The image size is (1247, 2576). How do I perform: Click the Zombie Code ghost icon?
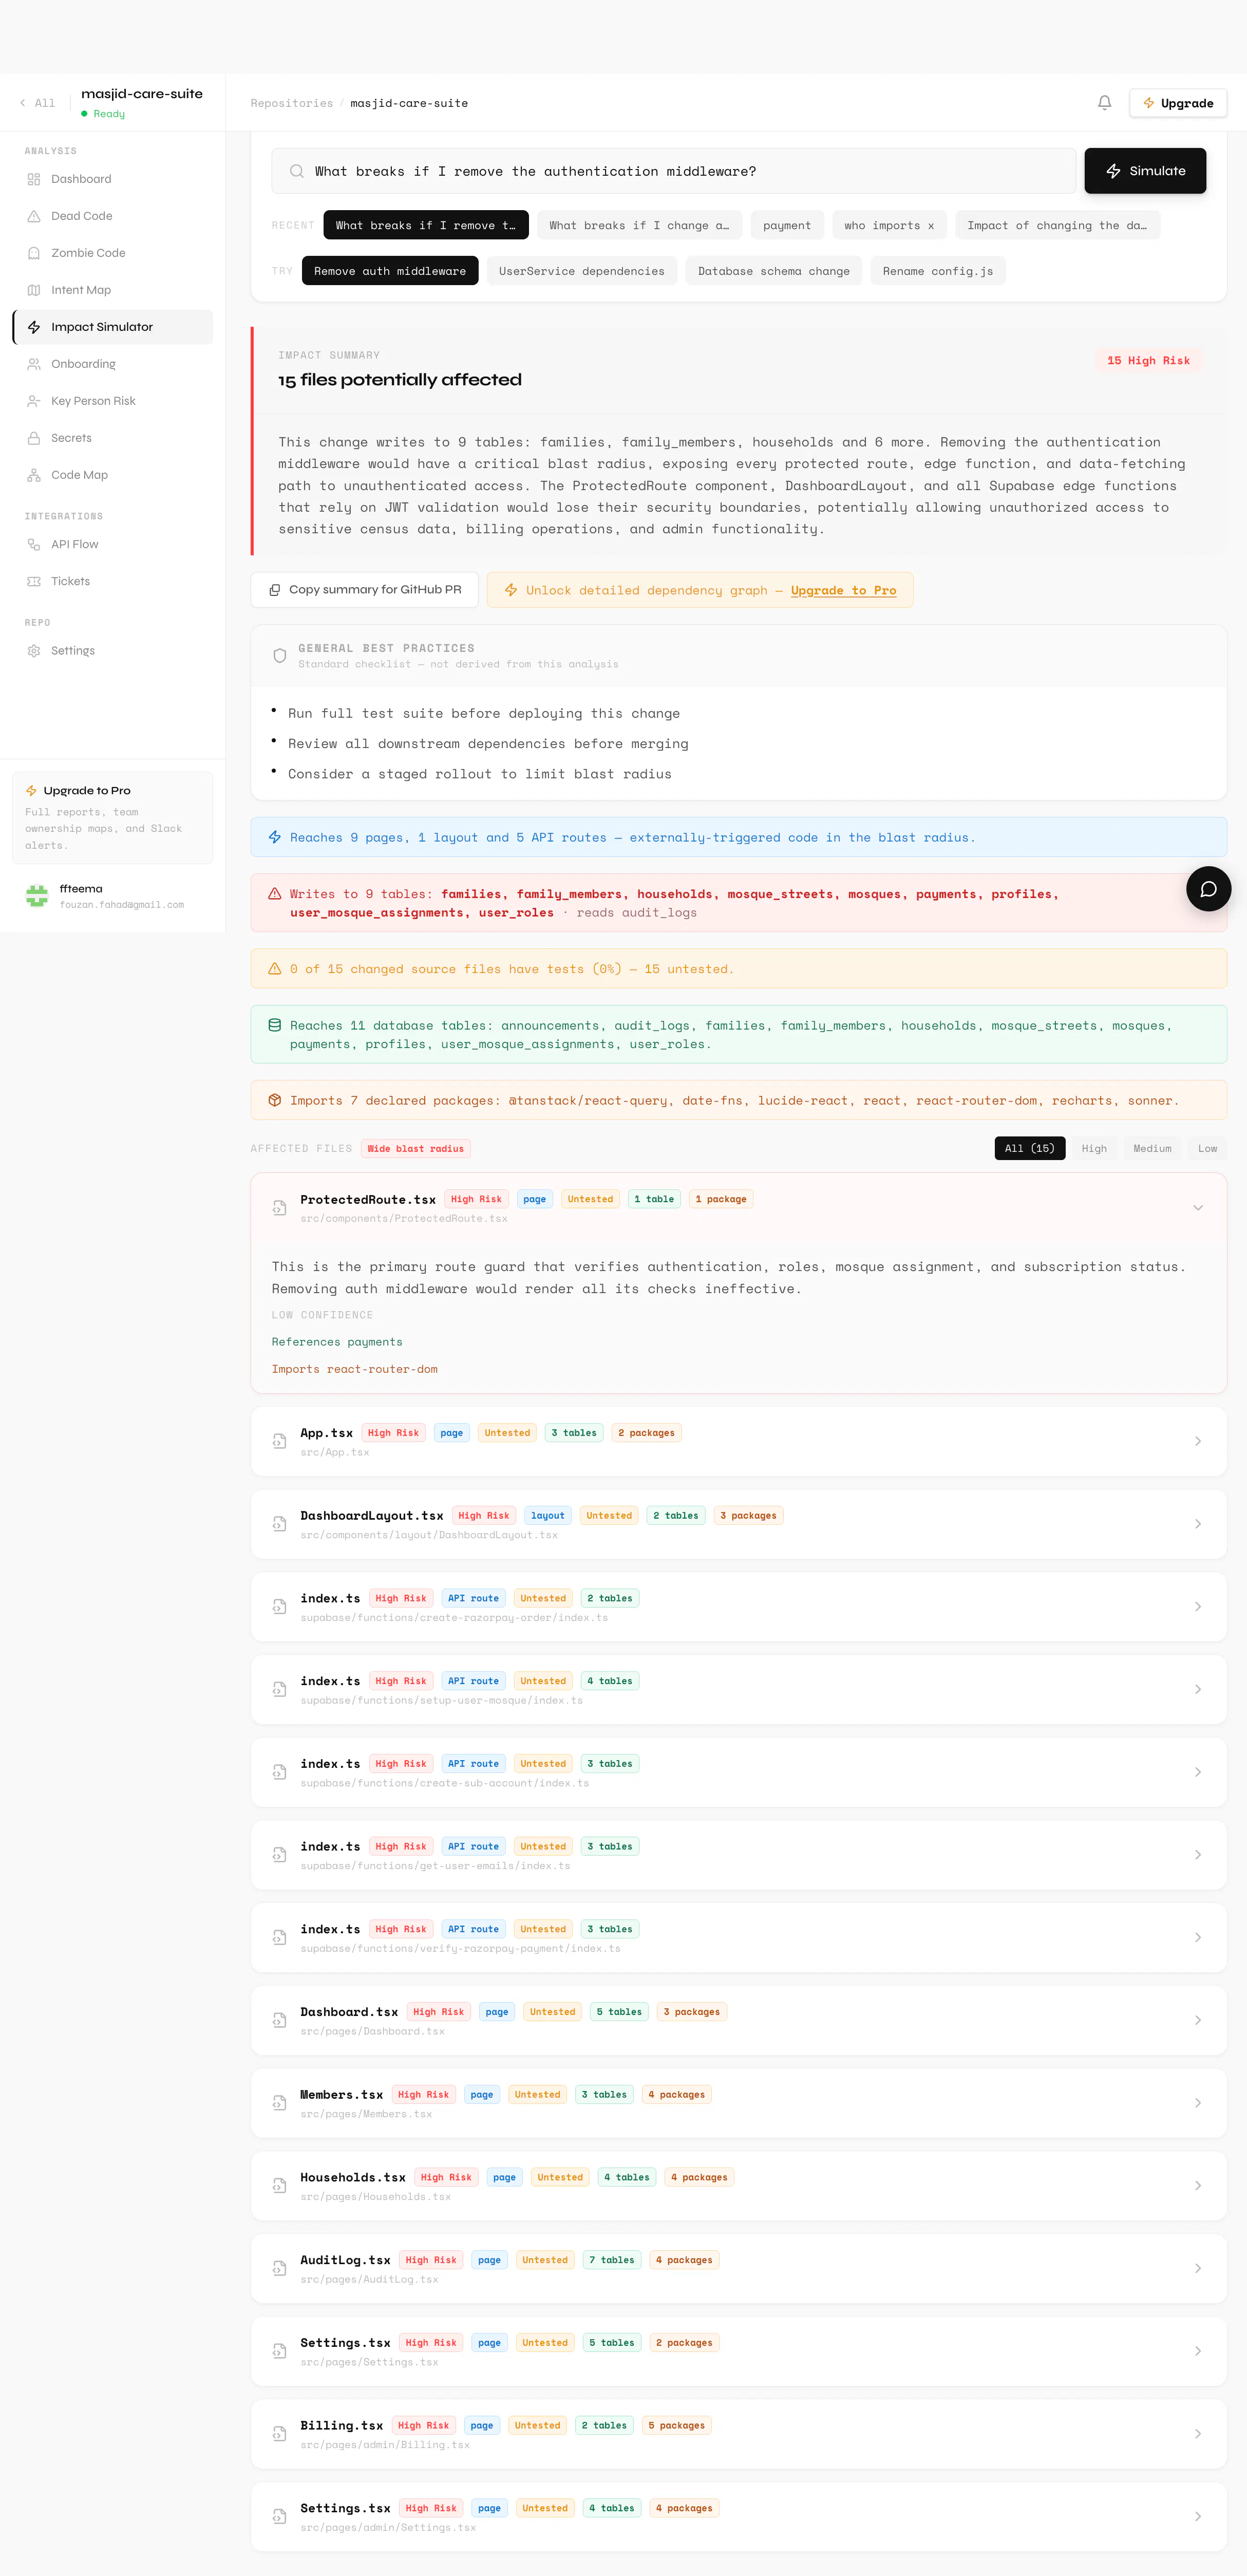click(x=34, y=253)
